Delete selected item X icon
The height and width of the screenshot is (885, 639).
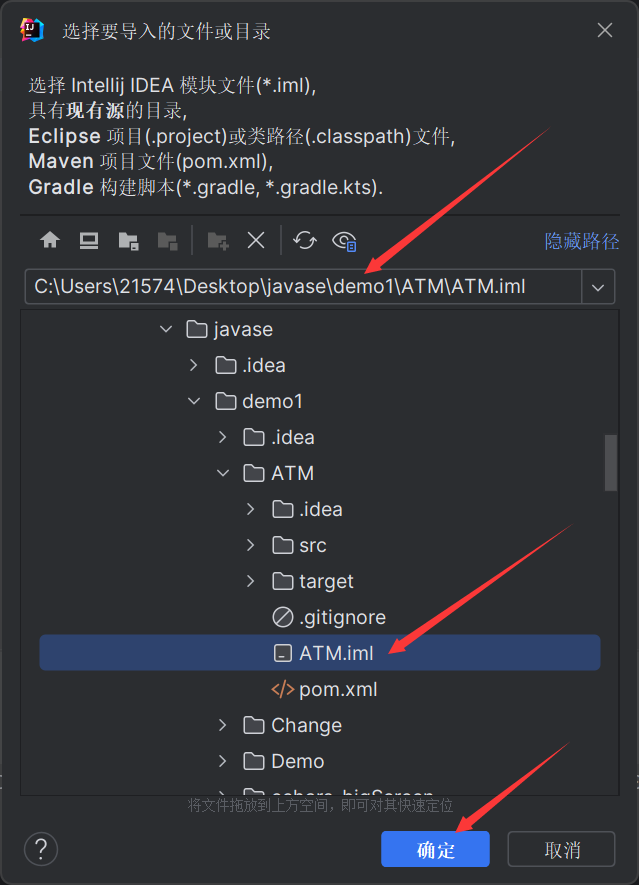tap(256, 241)
